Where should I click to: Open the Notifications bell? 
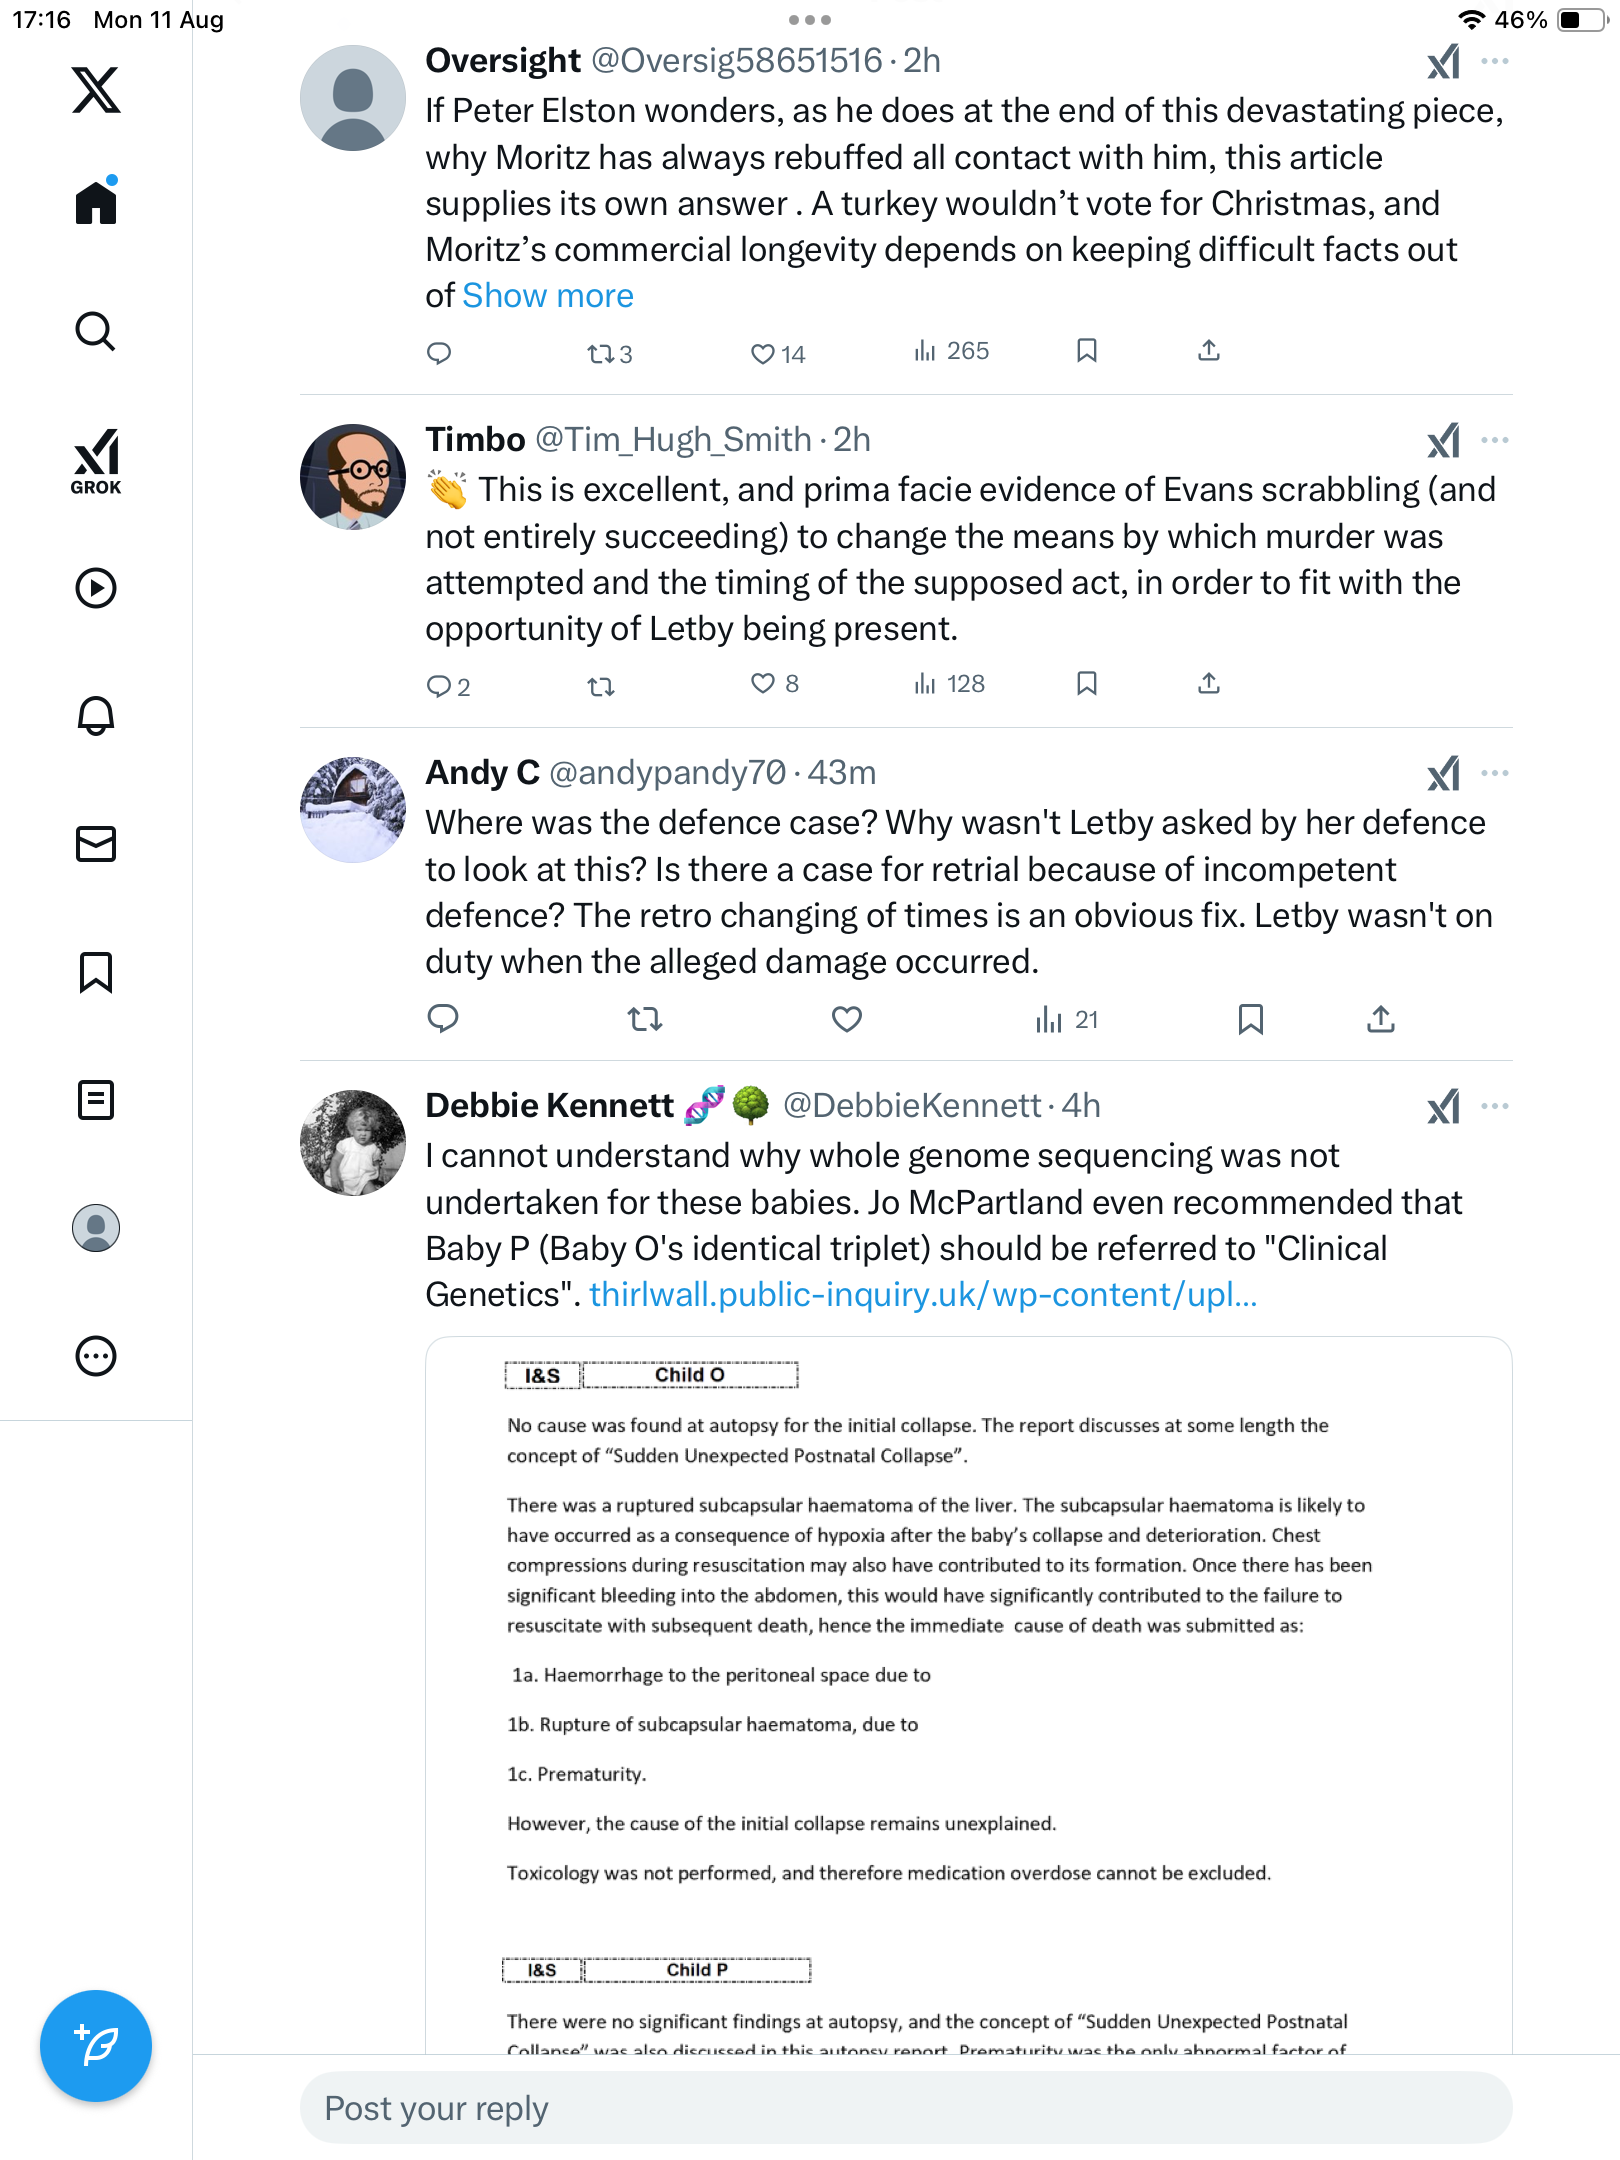96,715
